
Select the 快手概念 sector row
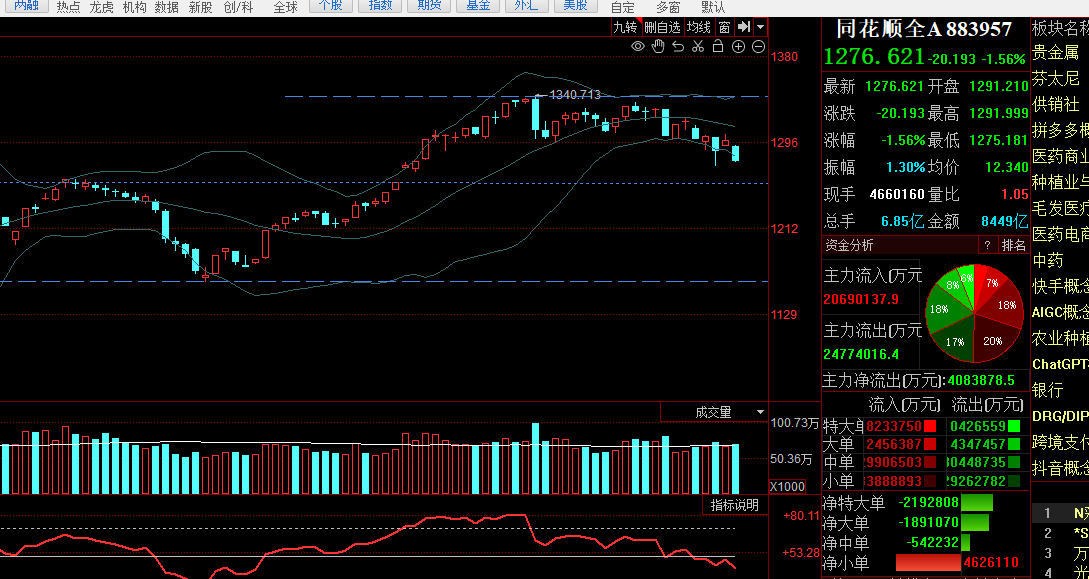click(x=1061, y=287)
